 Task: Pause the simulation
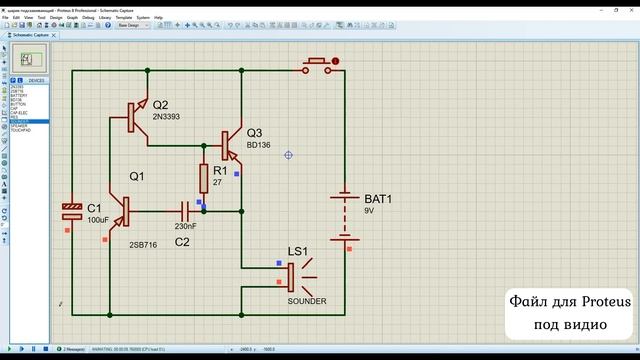[x=33, y=349]
